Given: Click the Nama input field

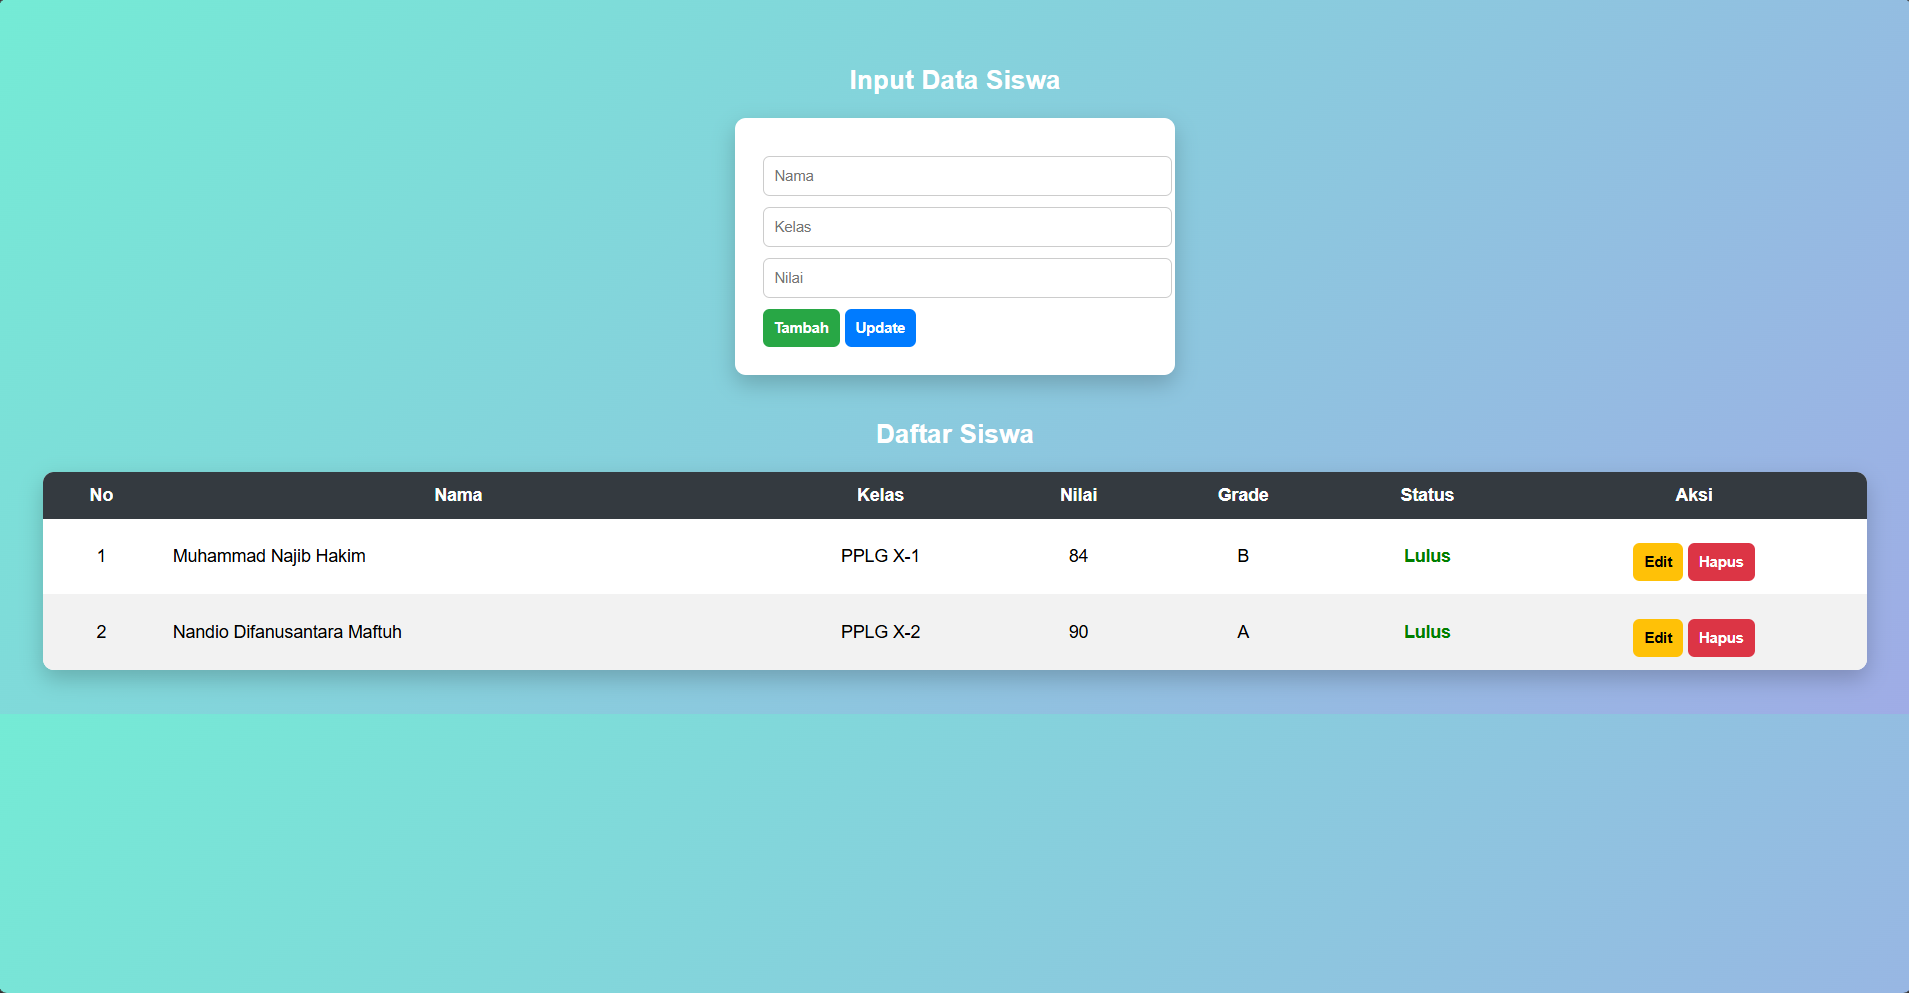Looking at the screenshot, I should [x=966, y=176].
